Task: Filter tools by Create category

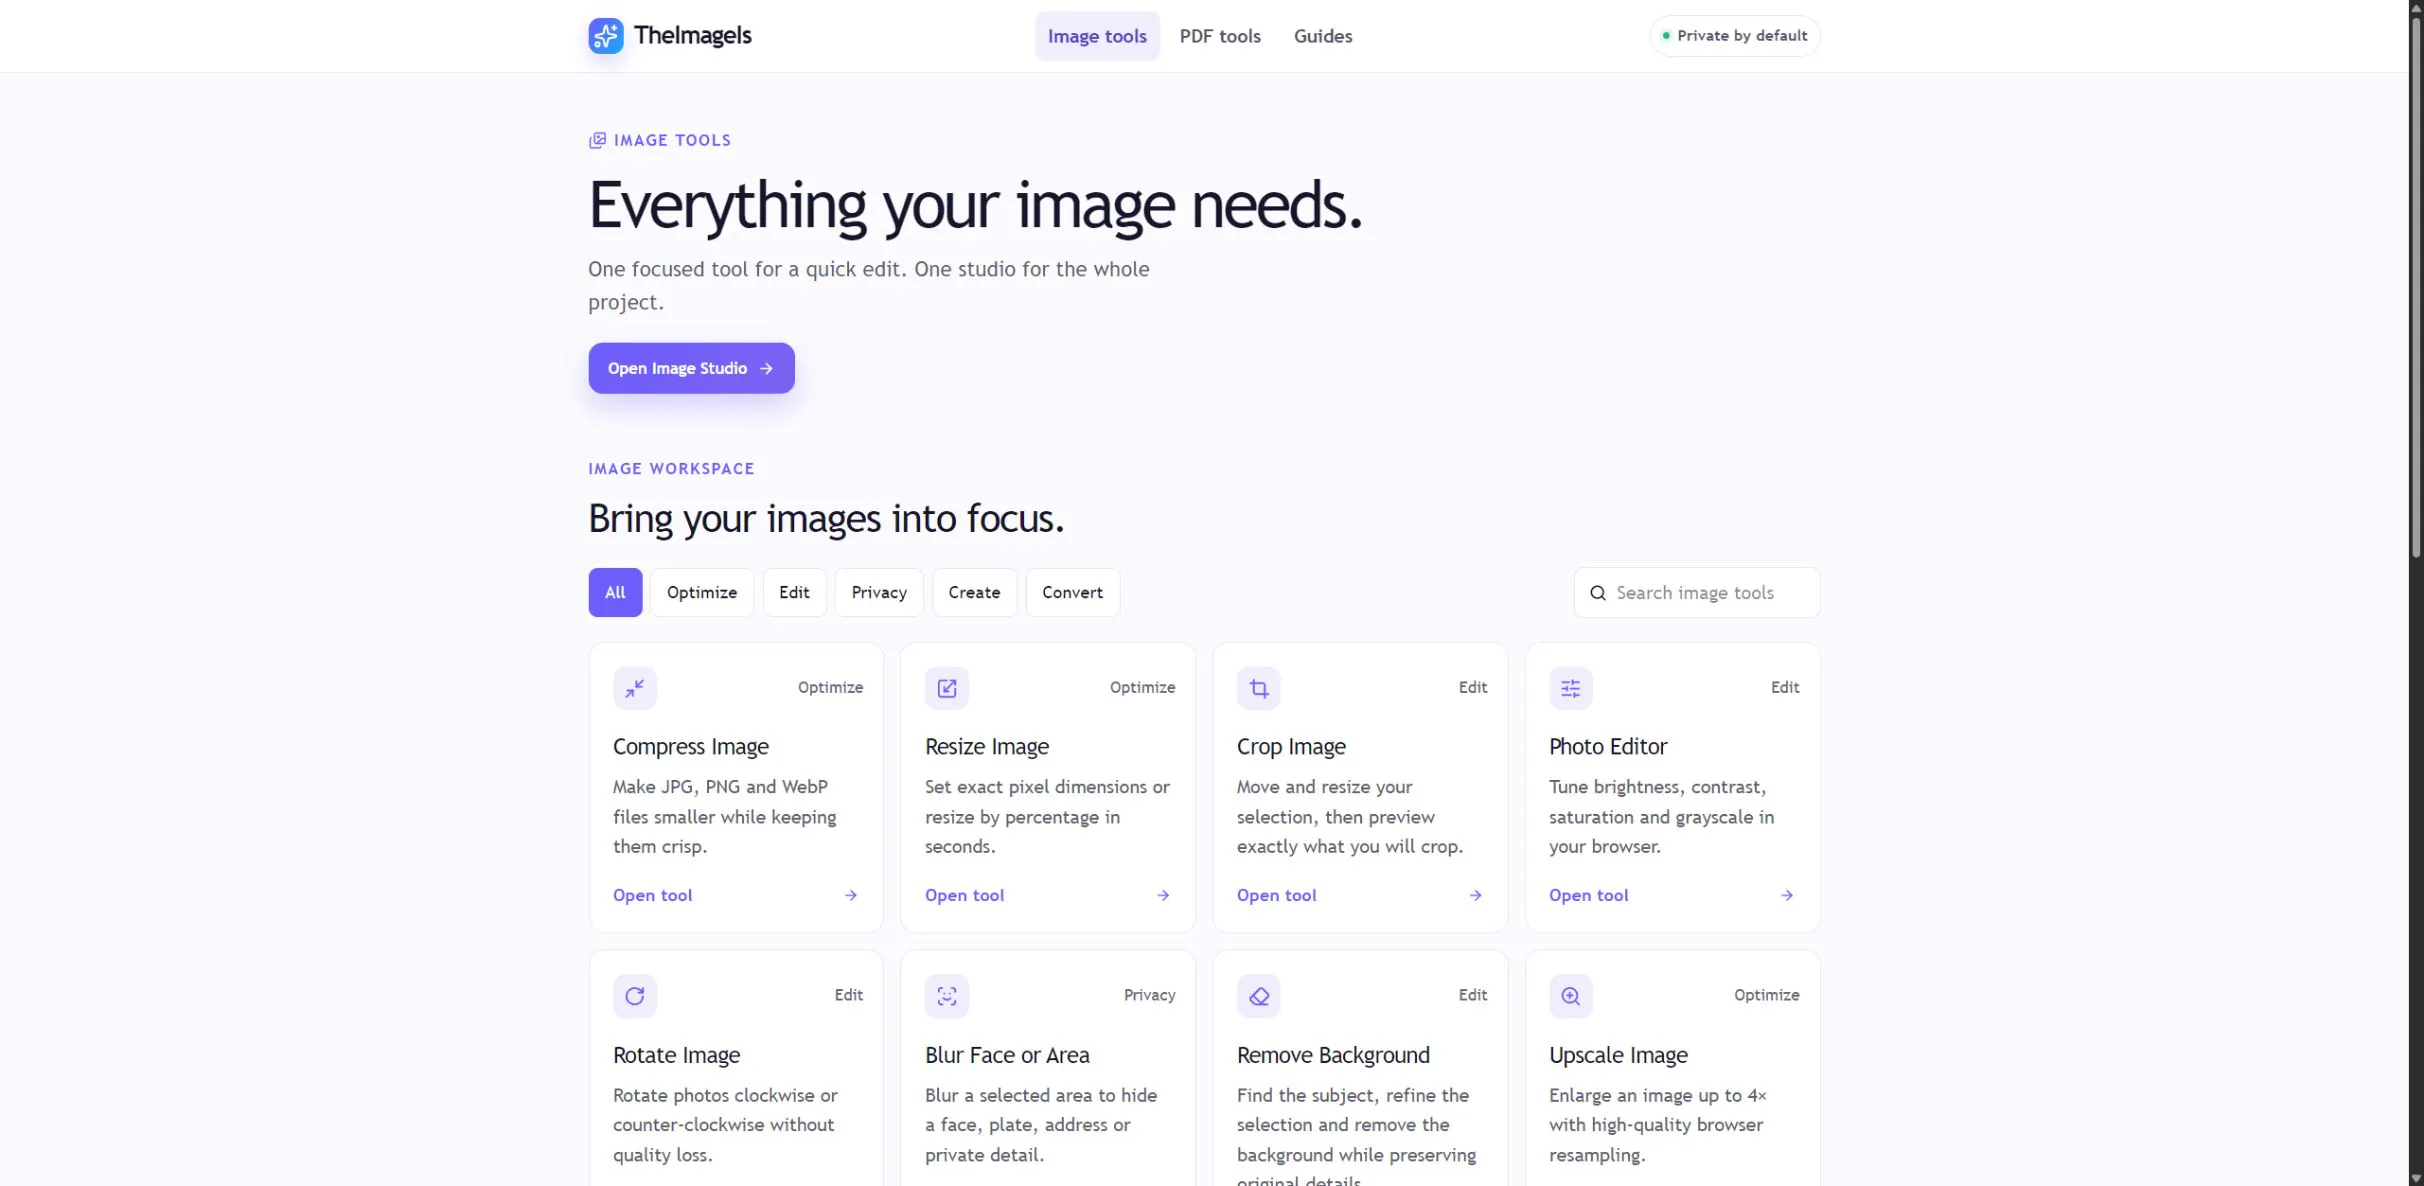Action: (974, 592)
